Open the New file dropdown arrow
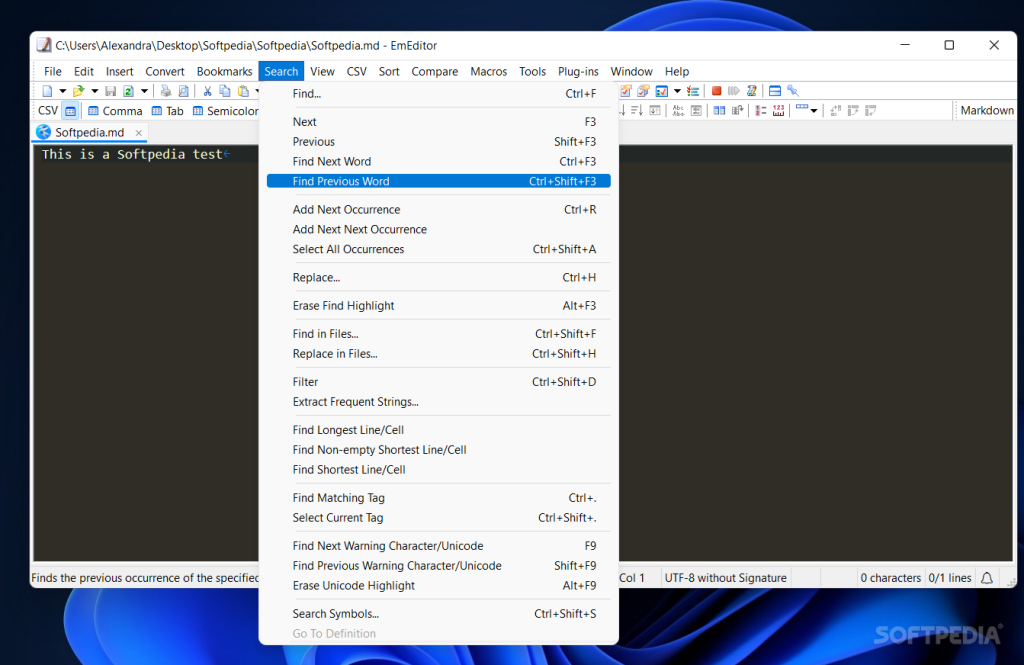 click(63, 91)
